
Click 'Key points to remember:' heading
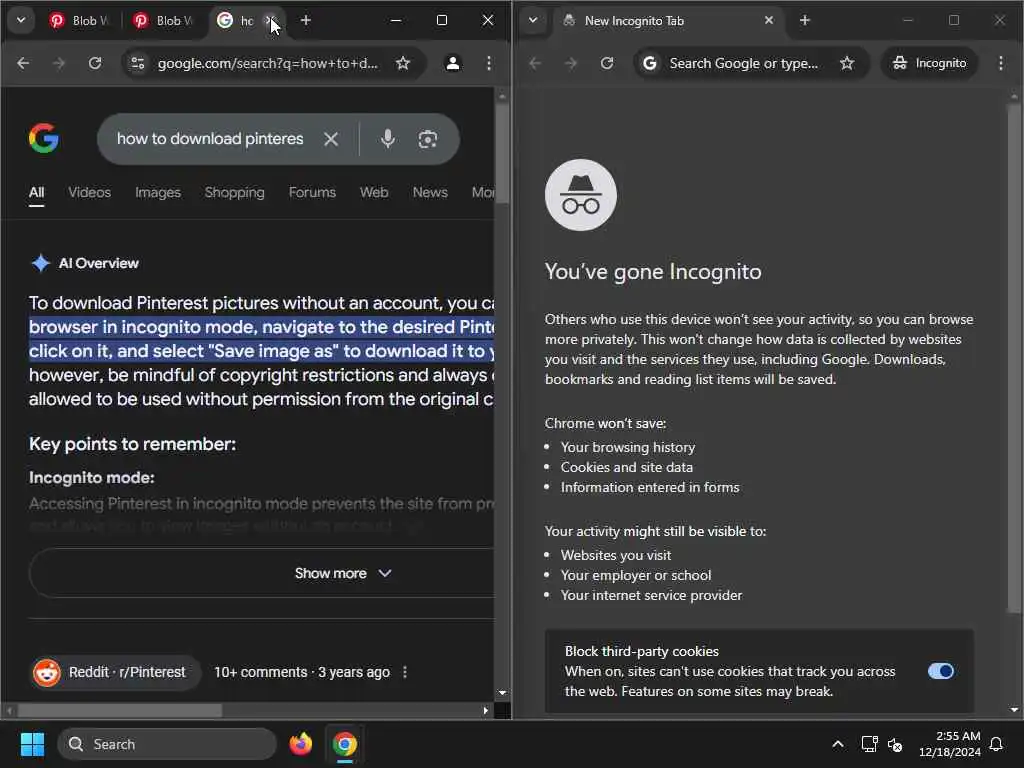click(133, 444)
